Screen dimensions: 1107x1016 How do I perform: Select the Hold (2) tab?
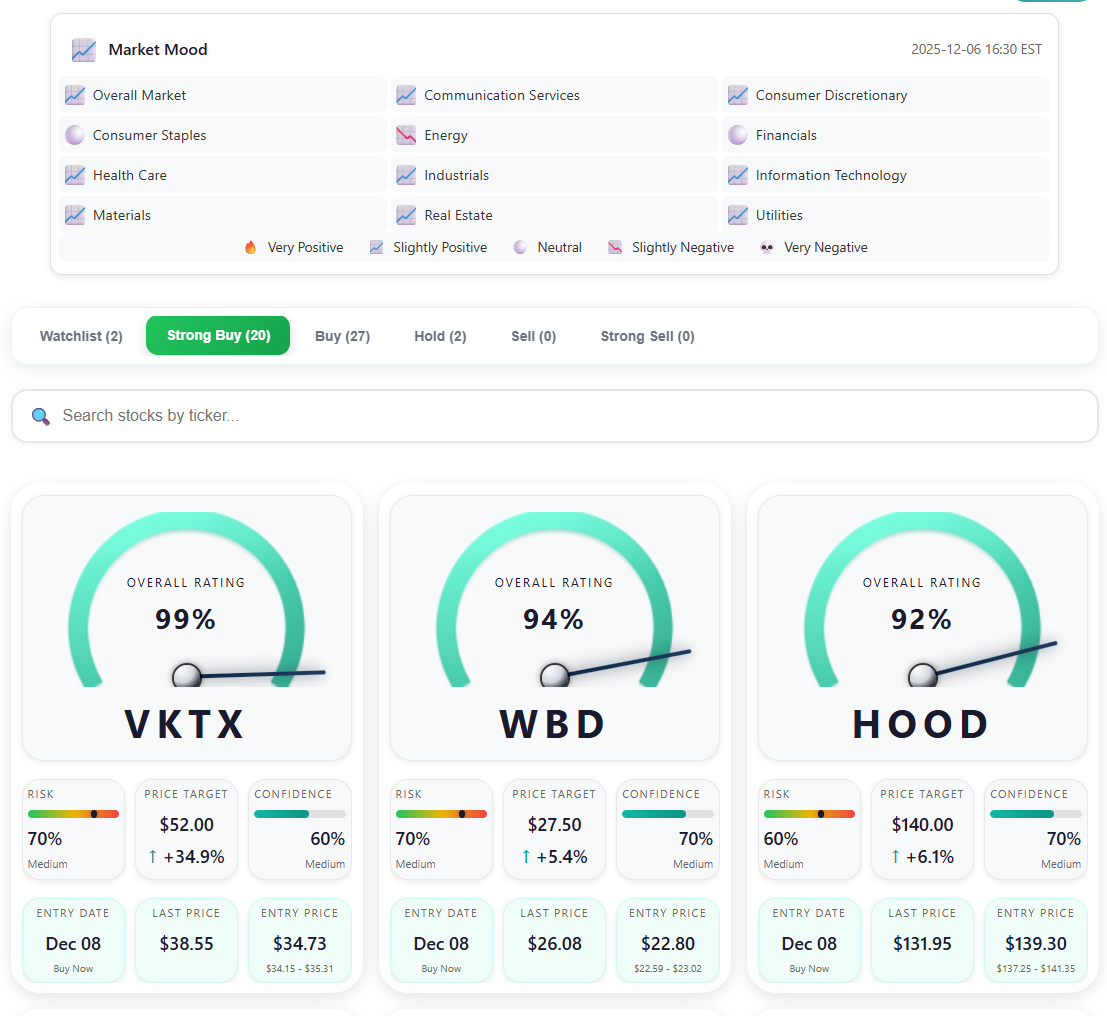pyautogui.click(x=440, y=336)
